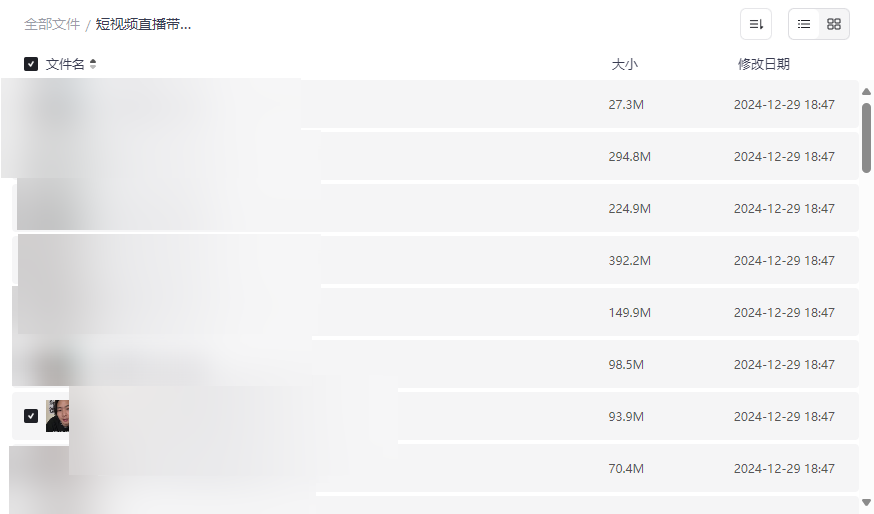Viewport: 874px width, 514px height.
Task: Select the file row sized 70.4M
Action: pos(500,468)
